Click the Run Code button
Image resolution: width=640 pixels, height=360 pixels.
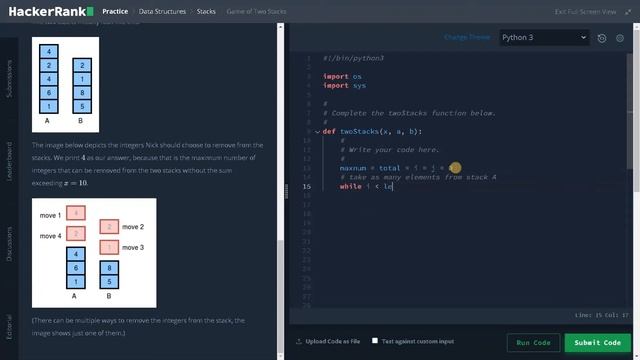click(x=533, y=343)
